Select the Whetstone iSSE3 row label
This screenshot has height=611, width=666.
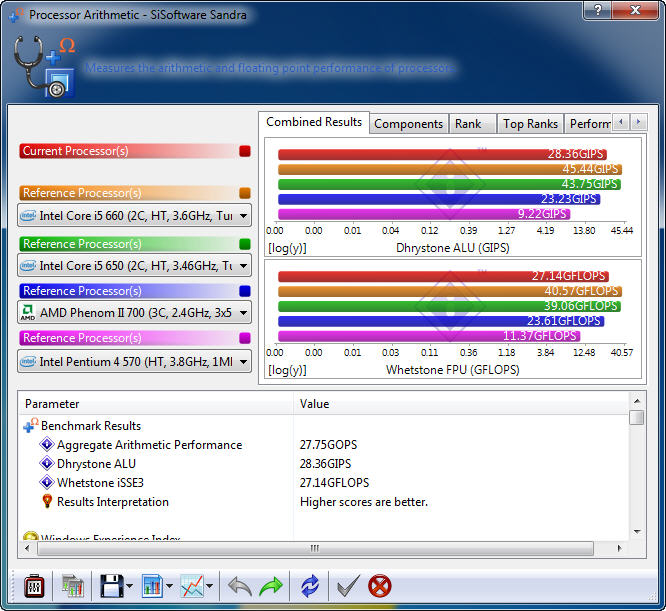pos(100,483)
